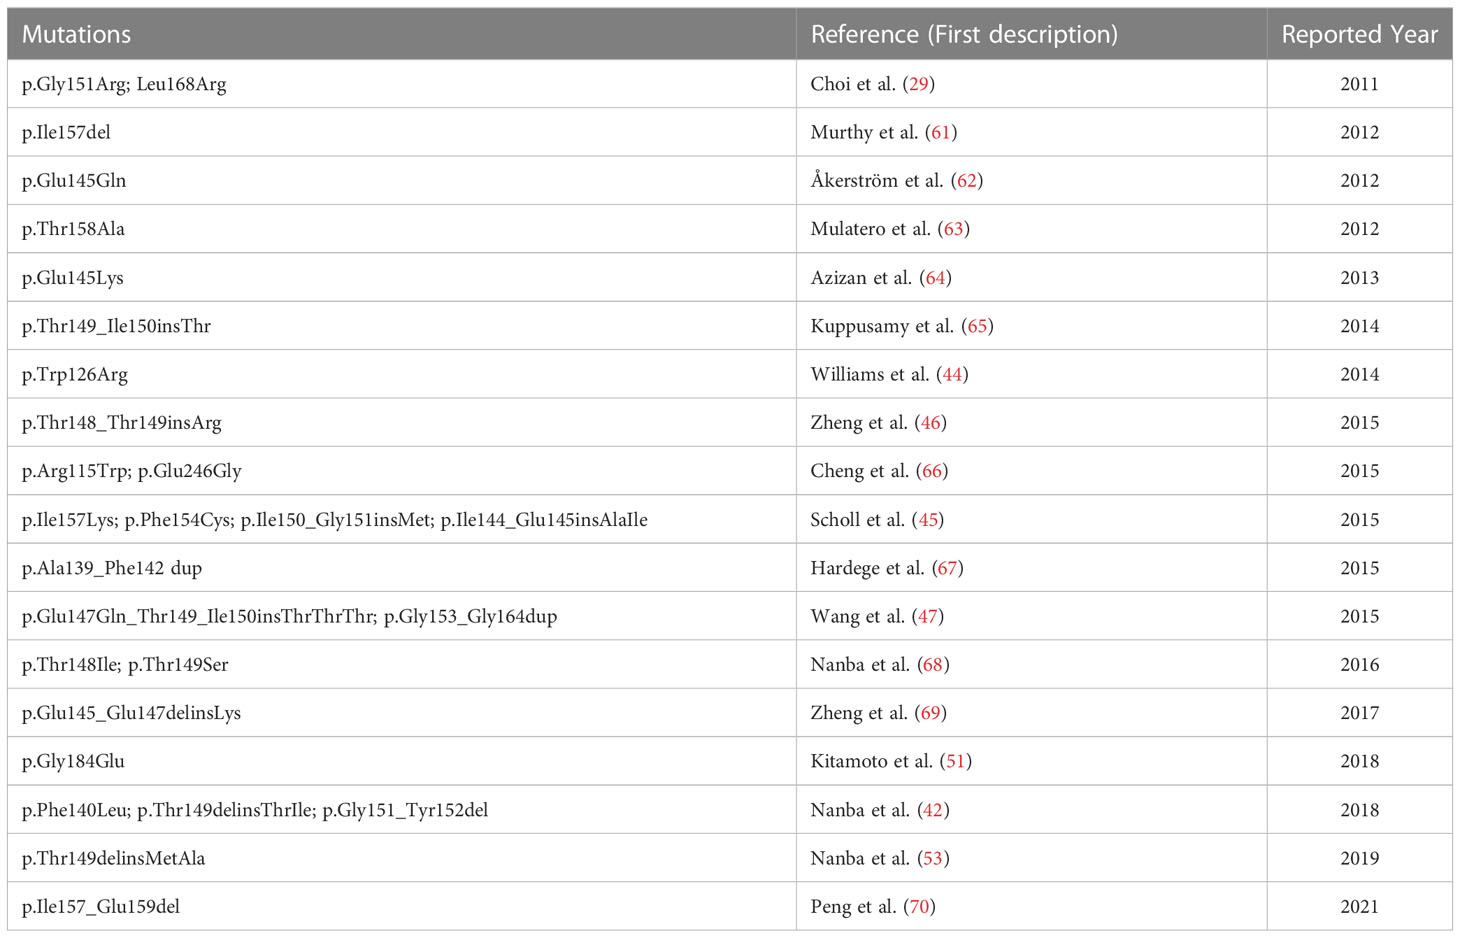
Task: Open reference link 61 for Murthy et al.
Action: click(941, 132)
